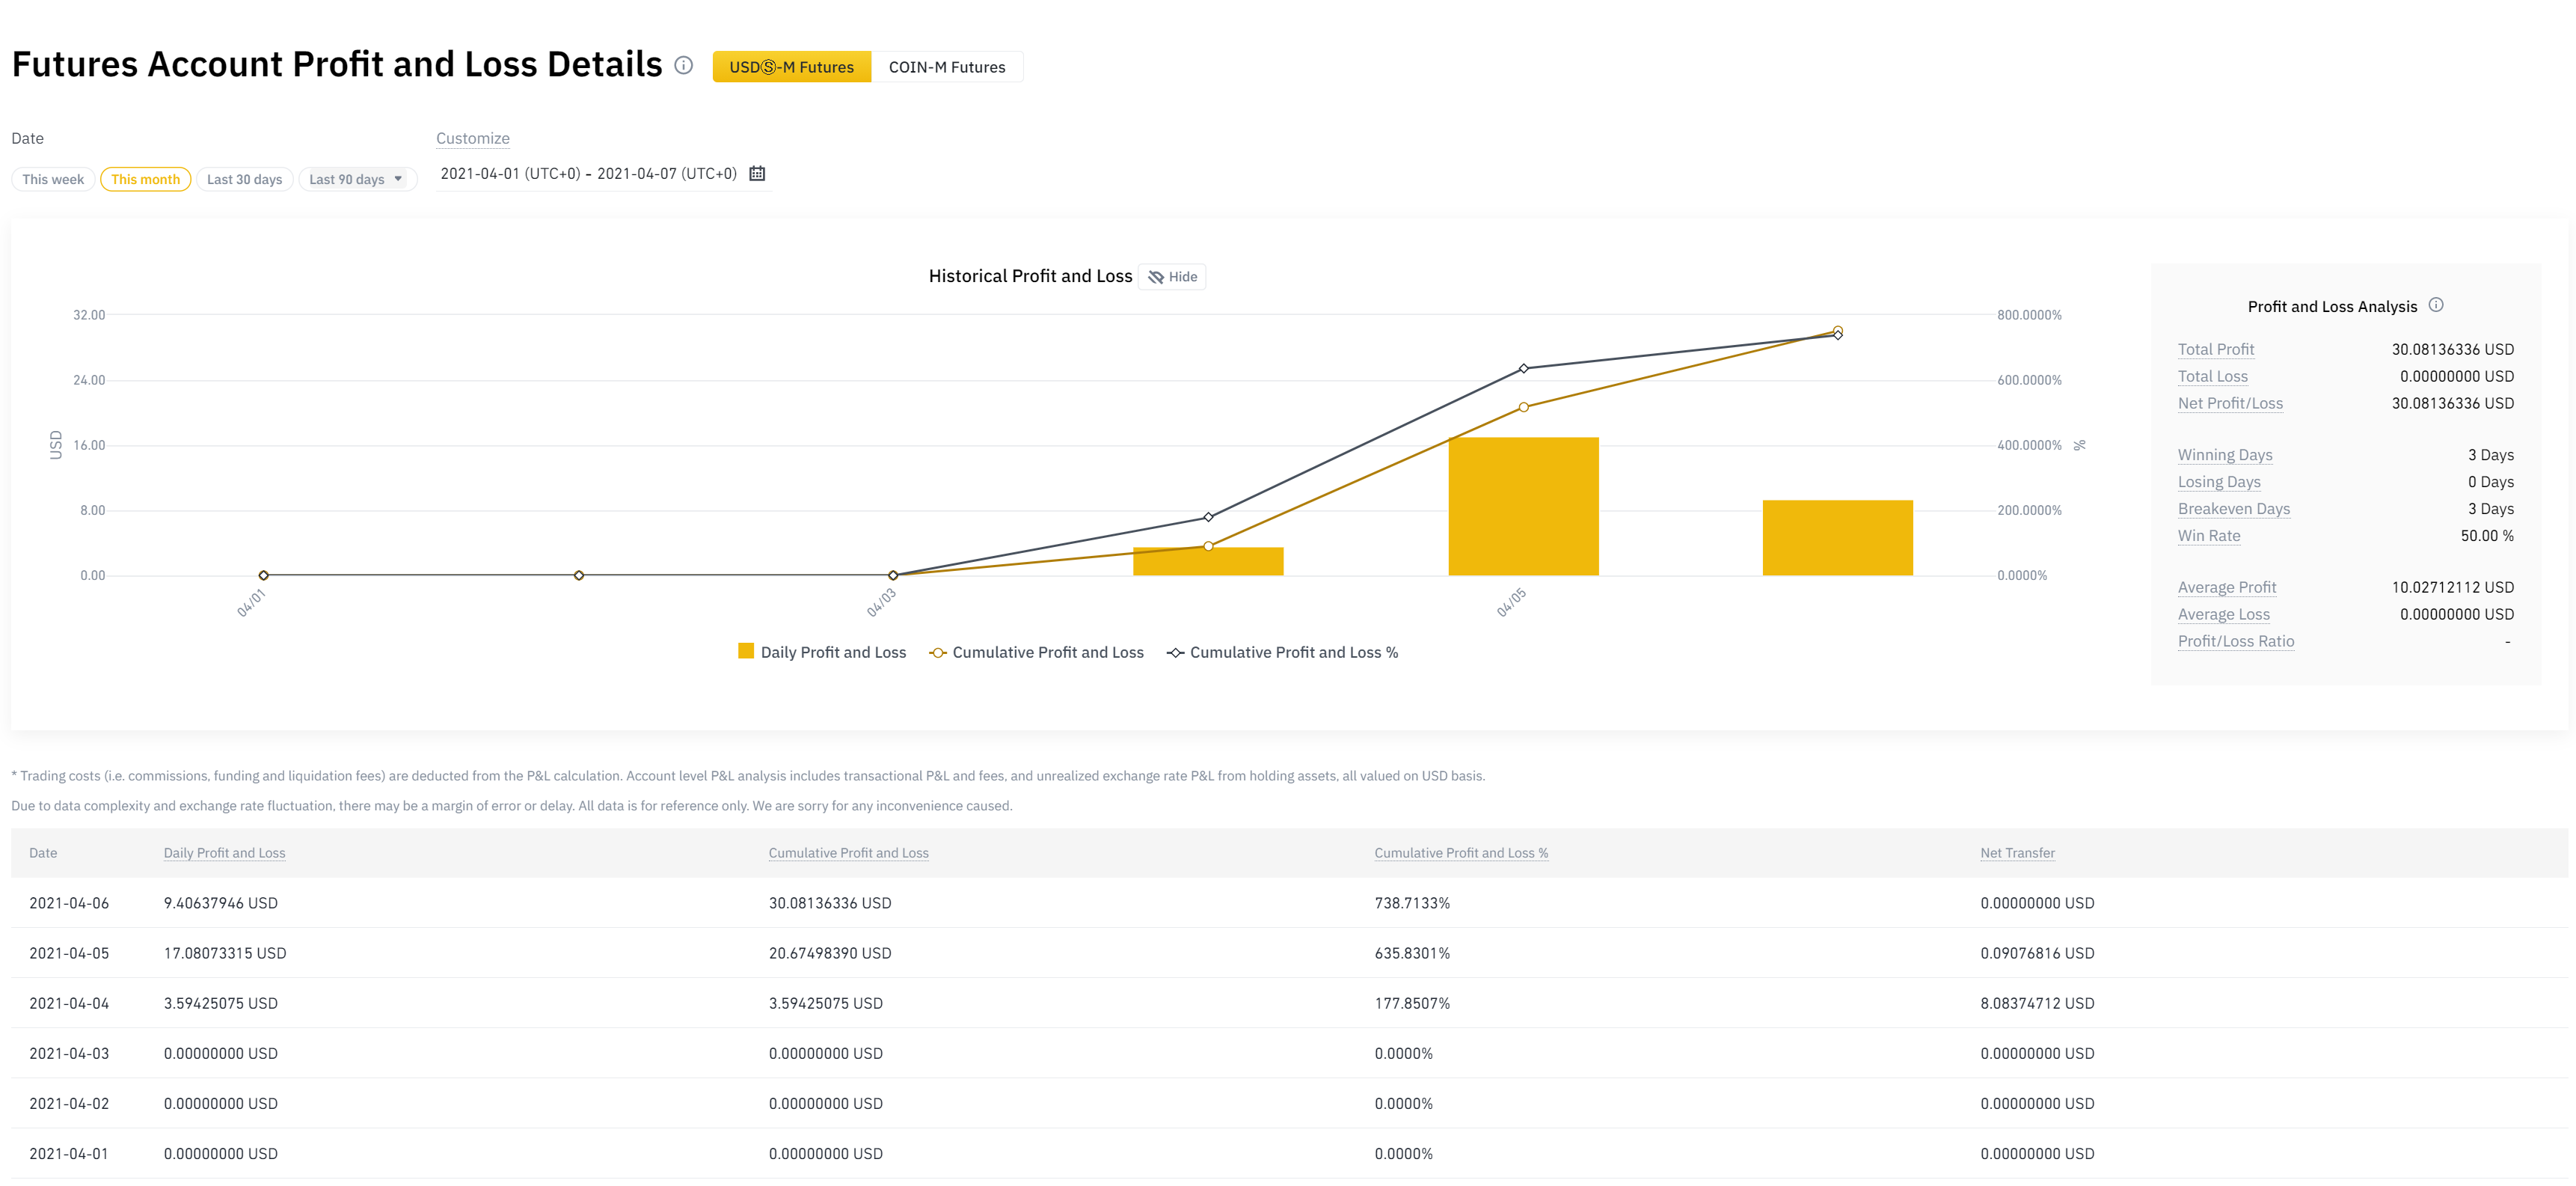Toggle the Daily Profit and Loss legend swatch

pos(745,651)
